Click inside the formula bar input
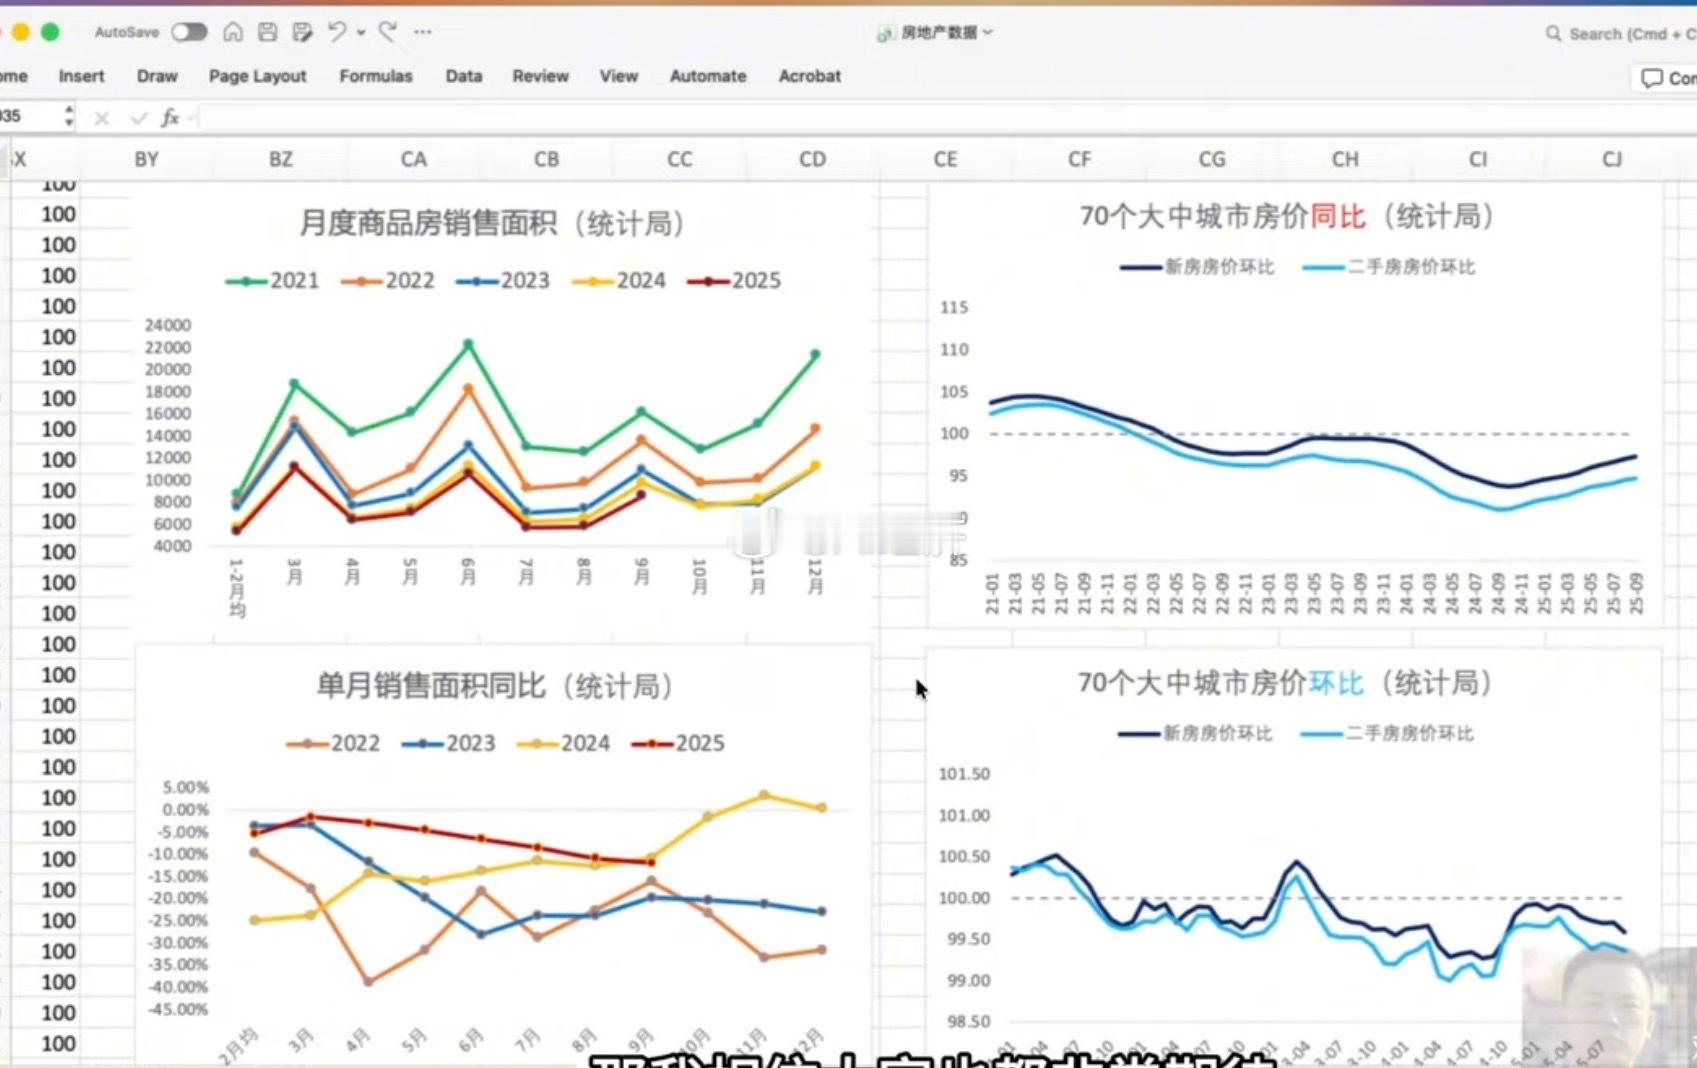The height and width of the screenshot is (1068, 1697). (948, 117)
